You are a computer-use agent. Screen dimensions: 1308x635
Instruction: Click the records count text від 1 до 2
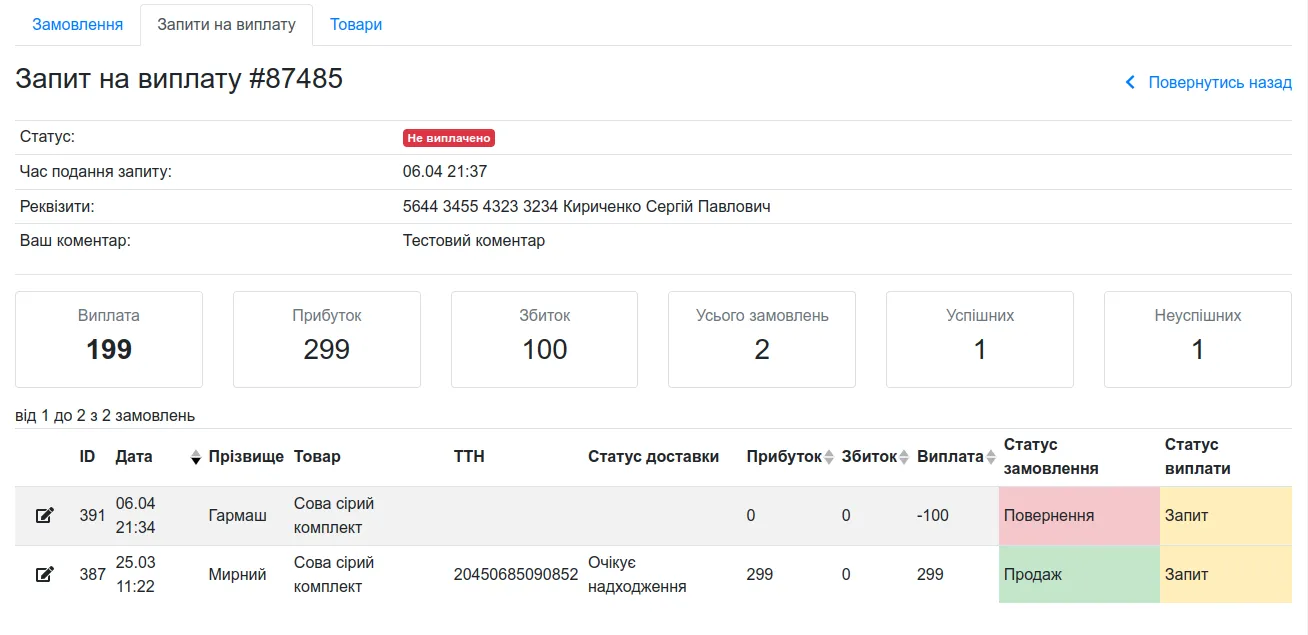click(105, 415)
